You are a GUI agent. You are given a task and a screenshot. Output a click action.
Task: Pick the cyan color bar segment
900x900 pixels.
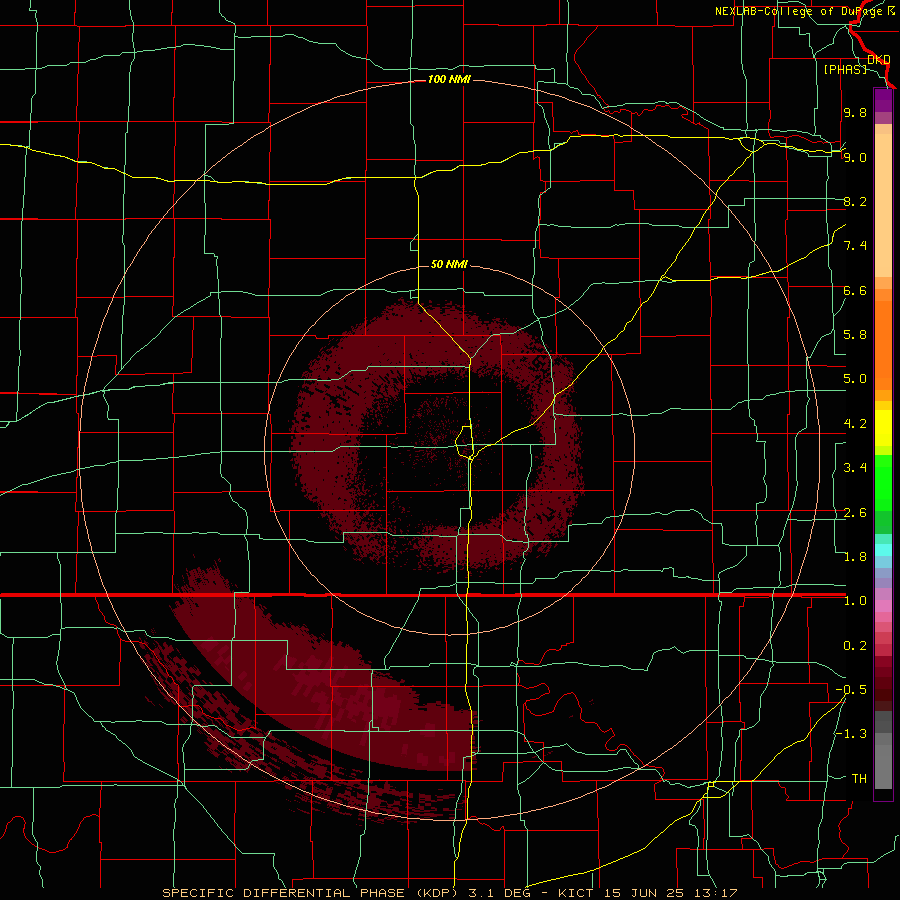[883, 550]
